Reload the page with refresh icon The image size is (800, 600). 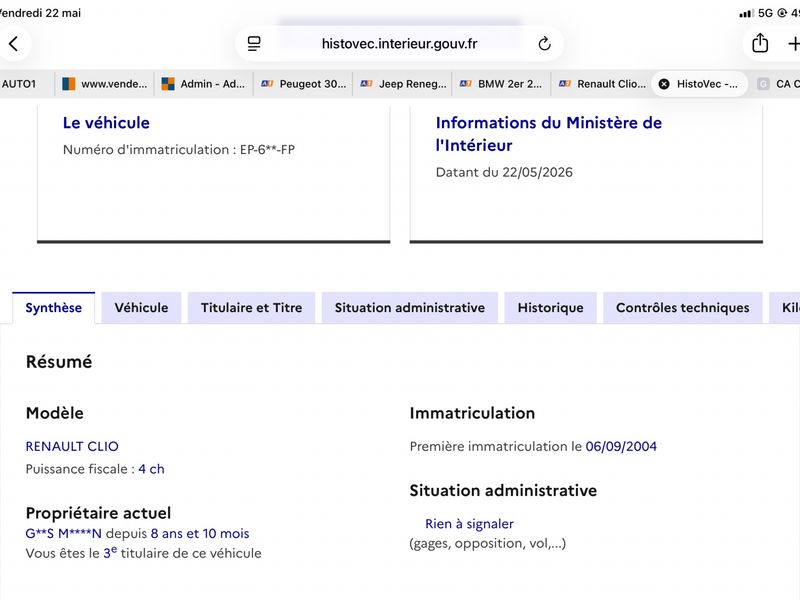[544, 44]
